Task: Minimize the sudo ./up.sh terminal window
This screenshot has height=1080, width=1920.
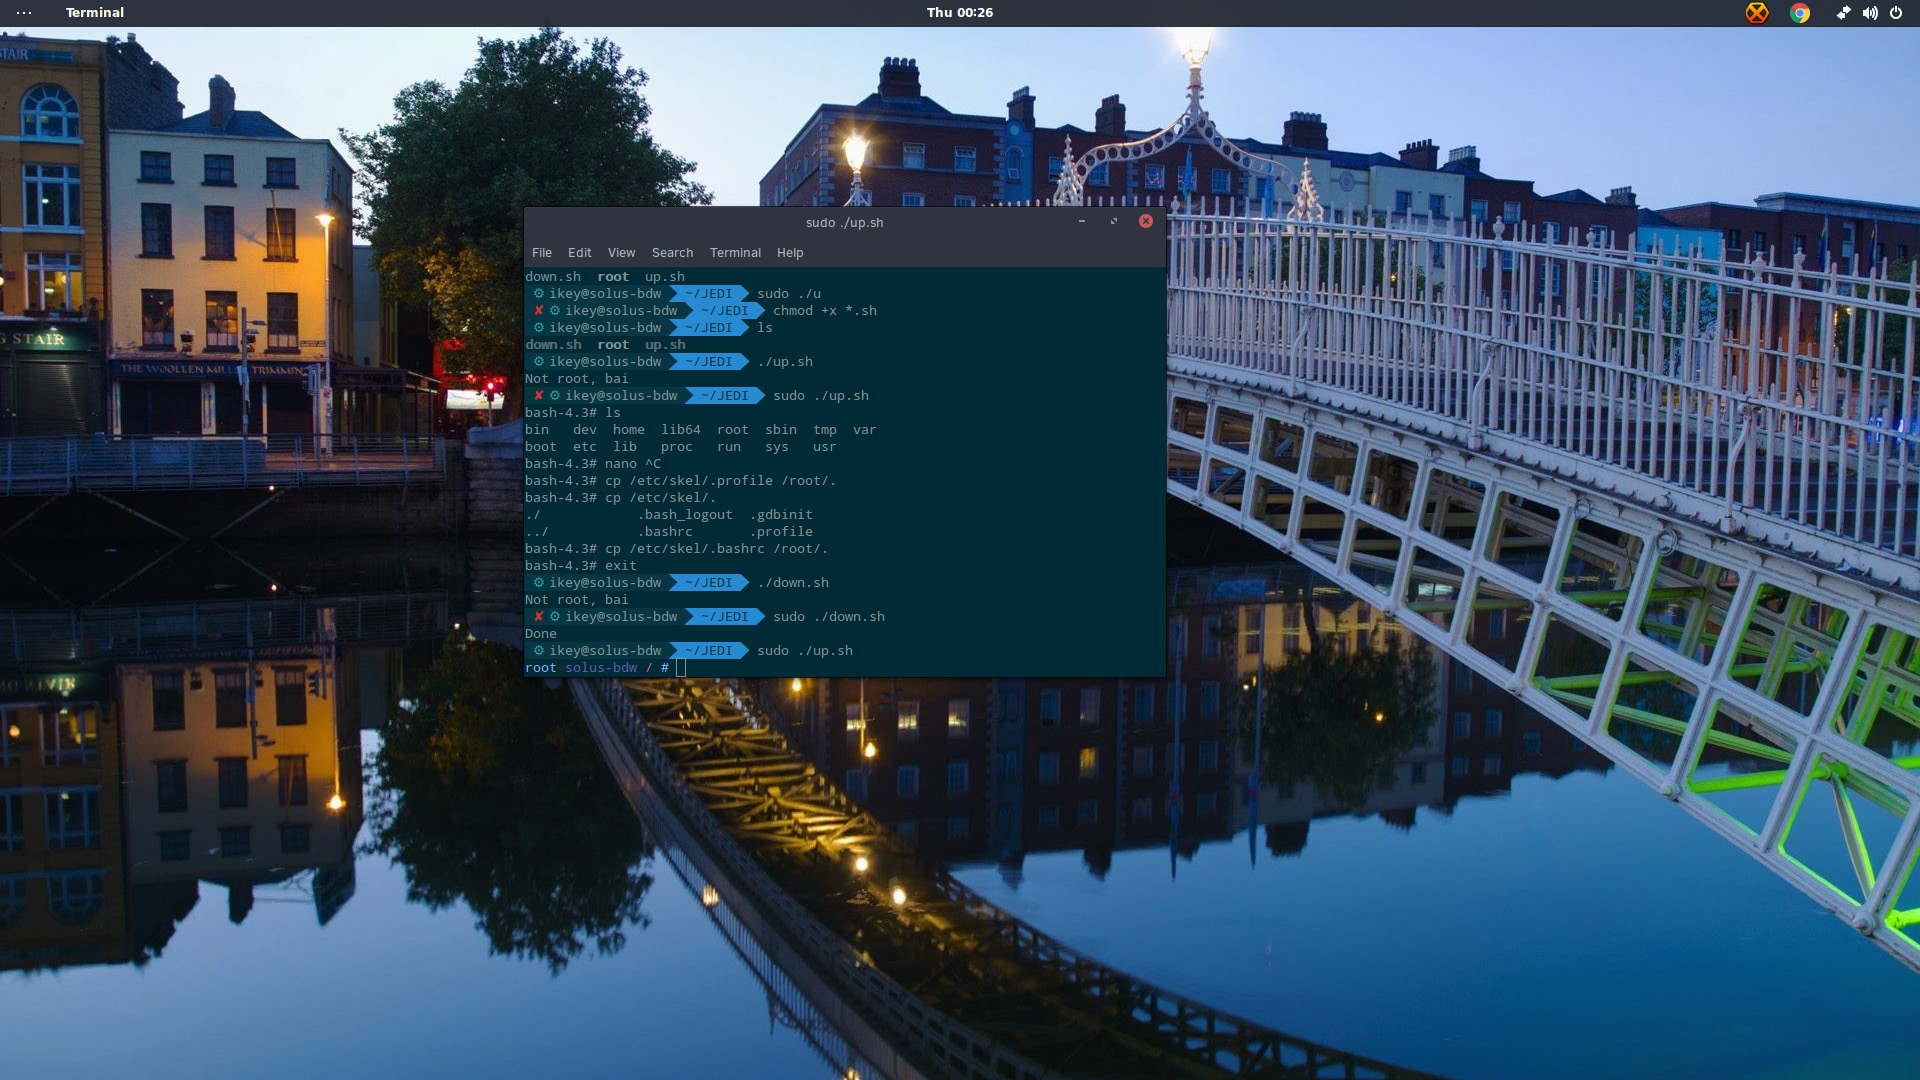Action: (x=1082, y=222)
